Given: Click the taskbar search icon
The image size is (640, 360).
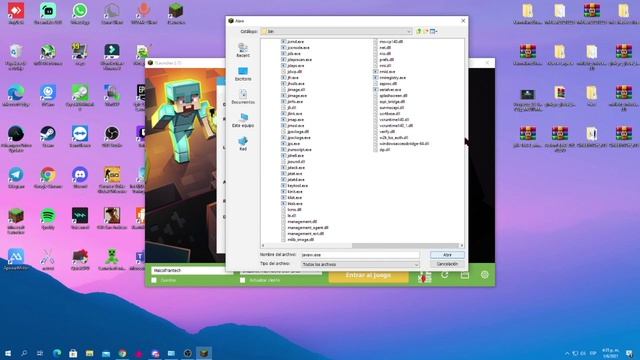Looking at the screenshot, I should click(x=24, y=353).
